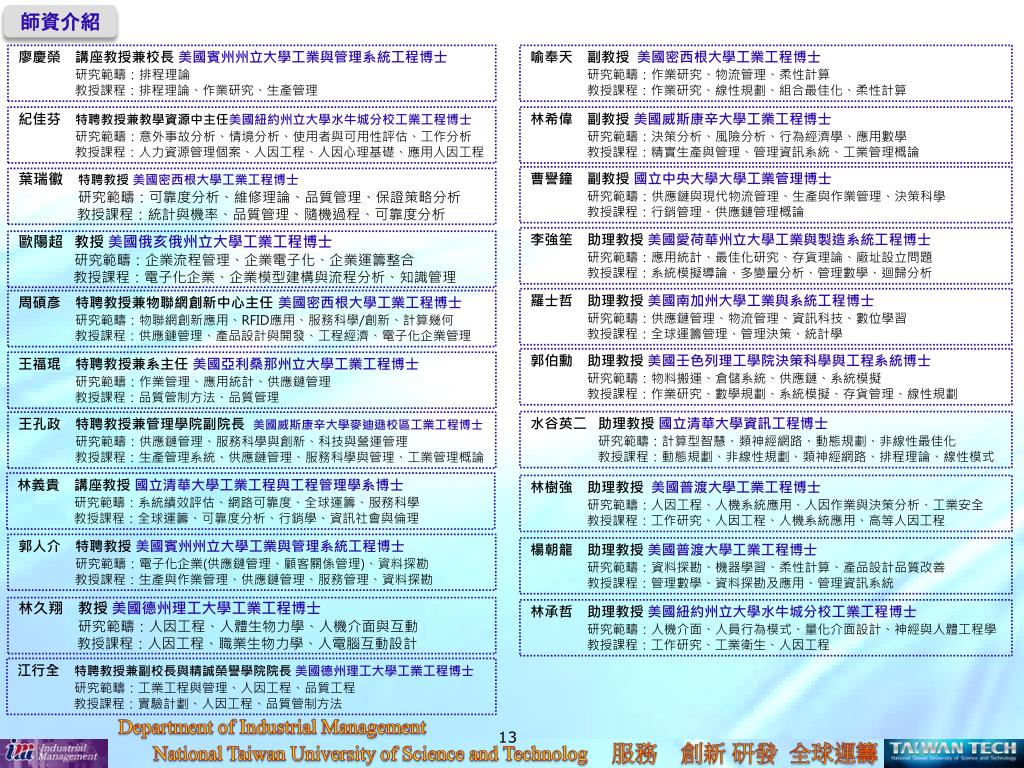The image size is (1024, 768).
Task: Click the name 紀佳芬
Action: click(39, 119)
